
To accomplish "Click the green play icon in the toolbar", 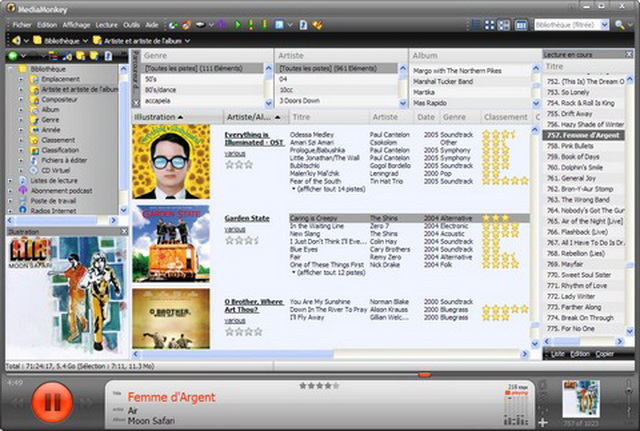I will (237, 25).
